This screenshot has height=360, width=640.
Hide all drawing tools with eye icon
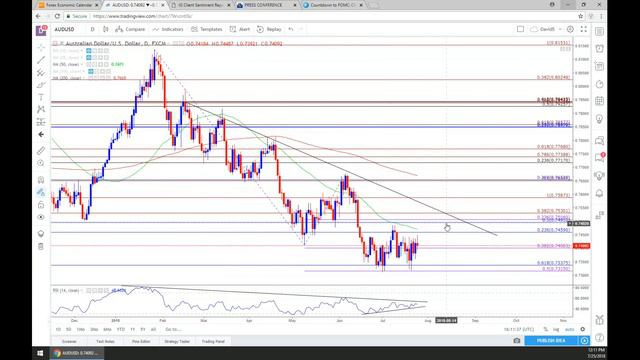(x=41, y=217)
